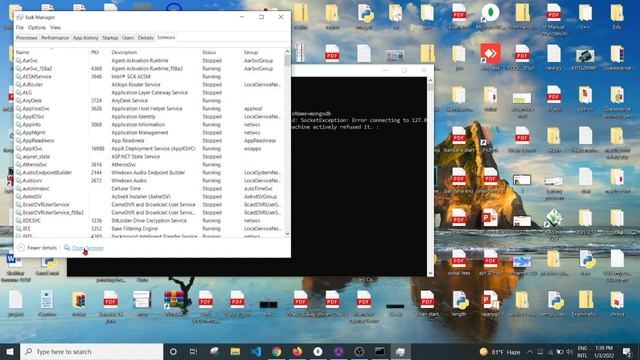
Task: Open Firefox from the taskbar
Action: [297, 351]
